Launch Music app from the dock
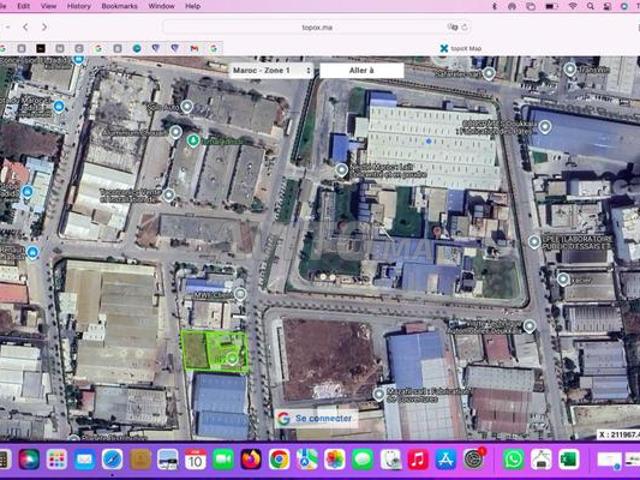The width and height of the screenshot is (640, 480). [x=418, y=459]
